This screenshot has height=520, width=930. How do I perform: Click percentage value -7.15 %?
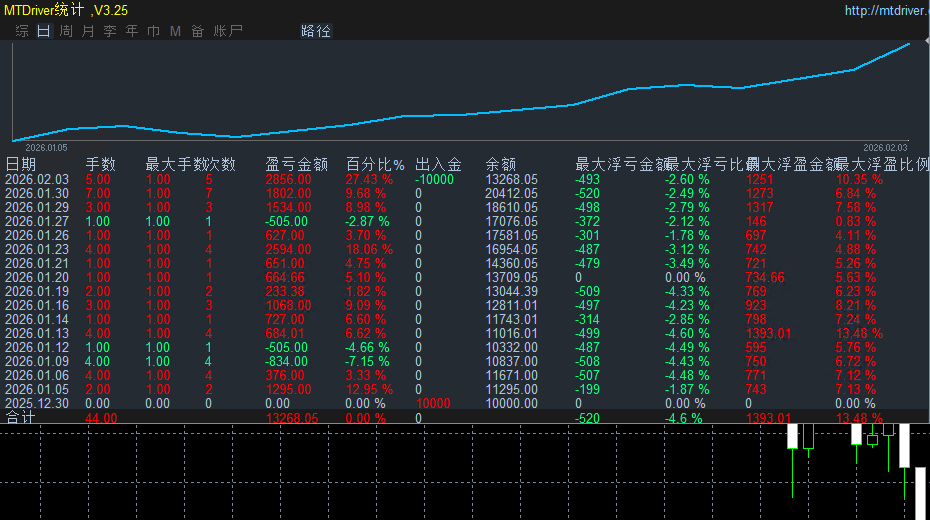click(x=367, y=361)
